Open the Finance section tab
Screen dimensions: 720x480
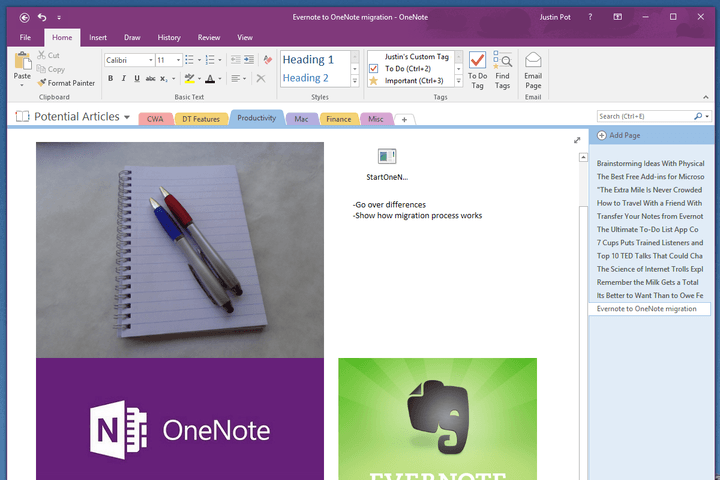point(339,119)
